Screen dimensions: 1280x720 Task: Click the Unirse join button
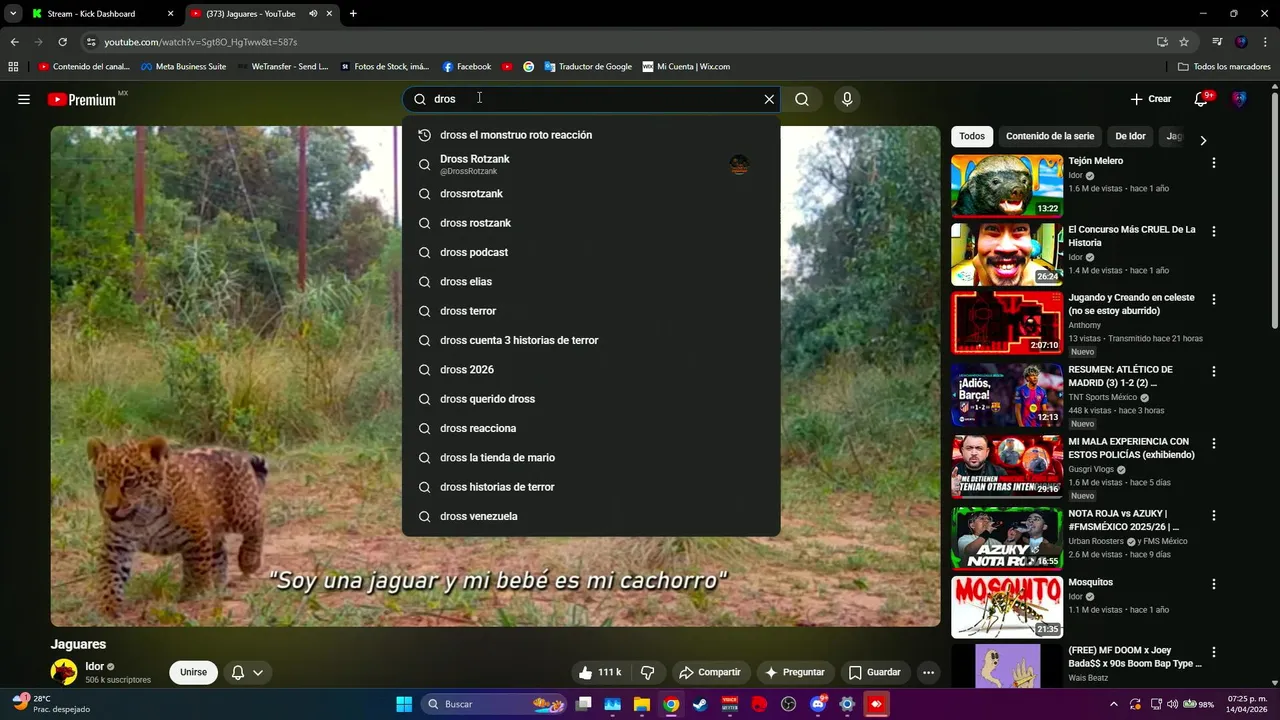point(194,673)
